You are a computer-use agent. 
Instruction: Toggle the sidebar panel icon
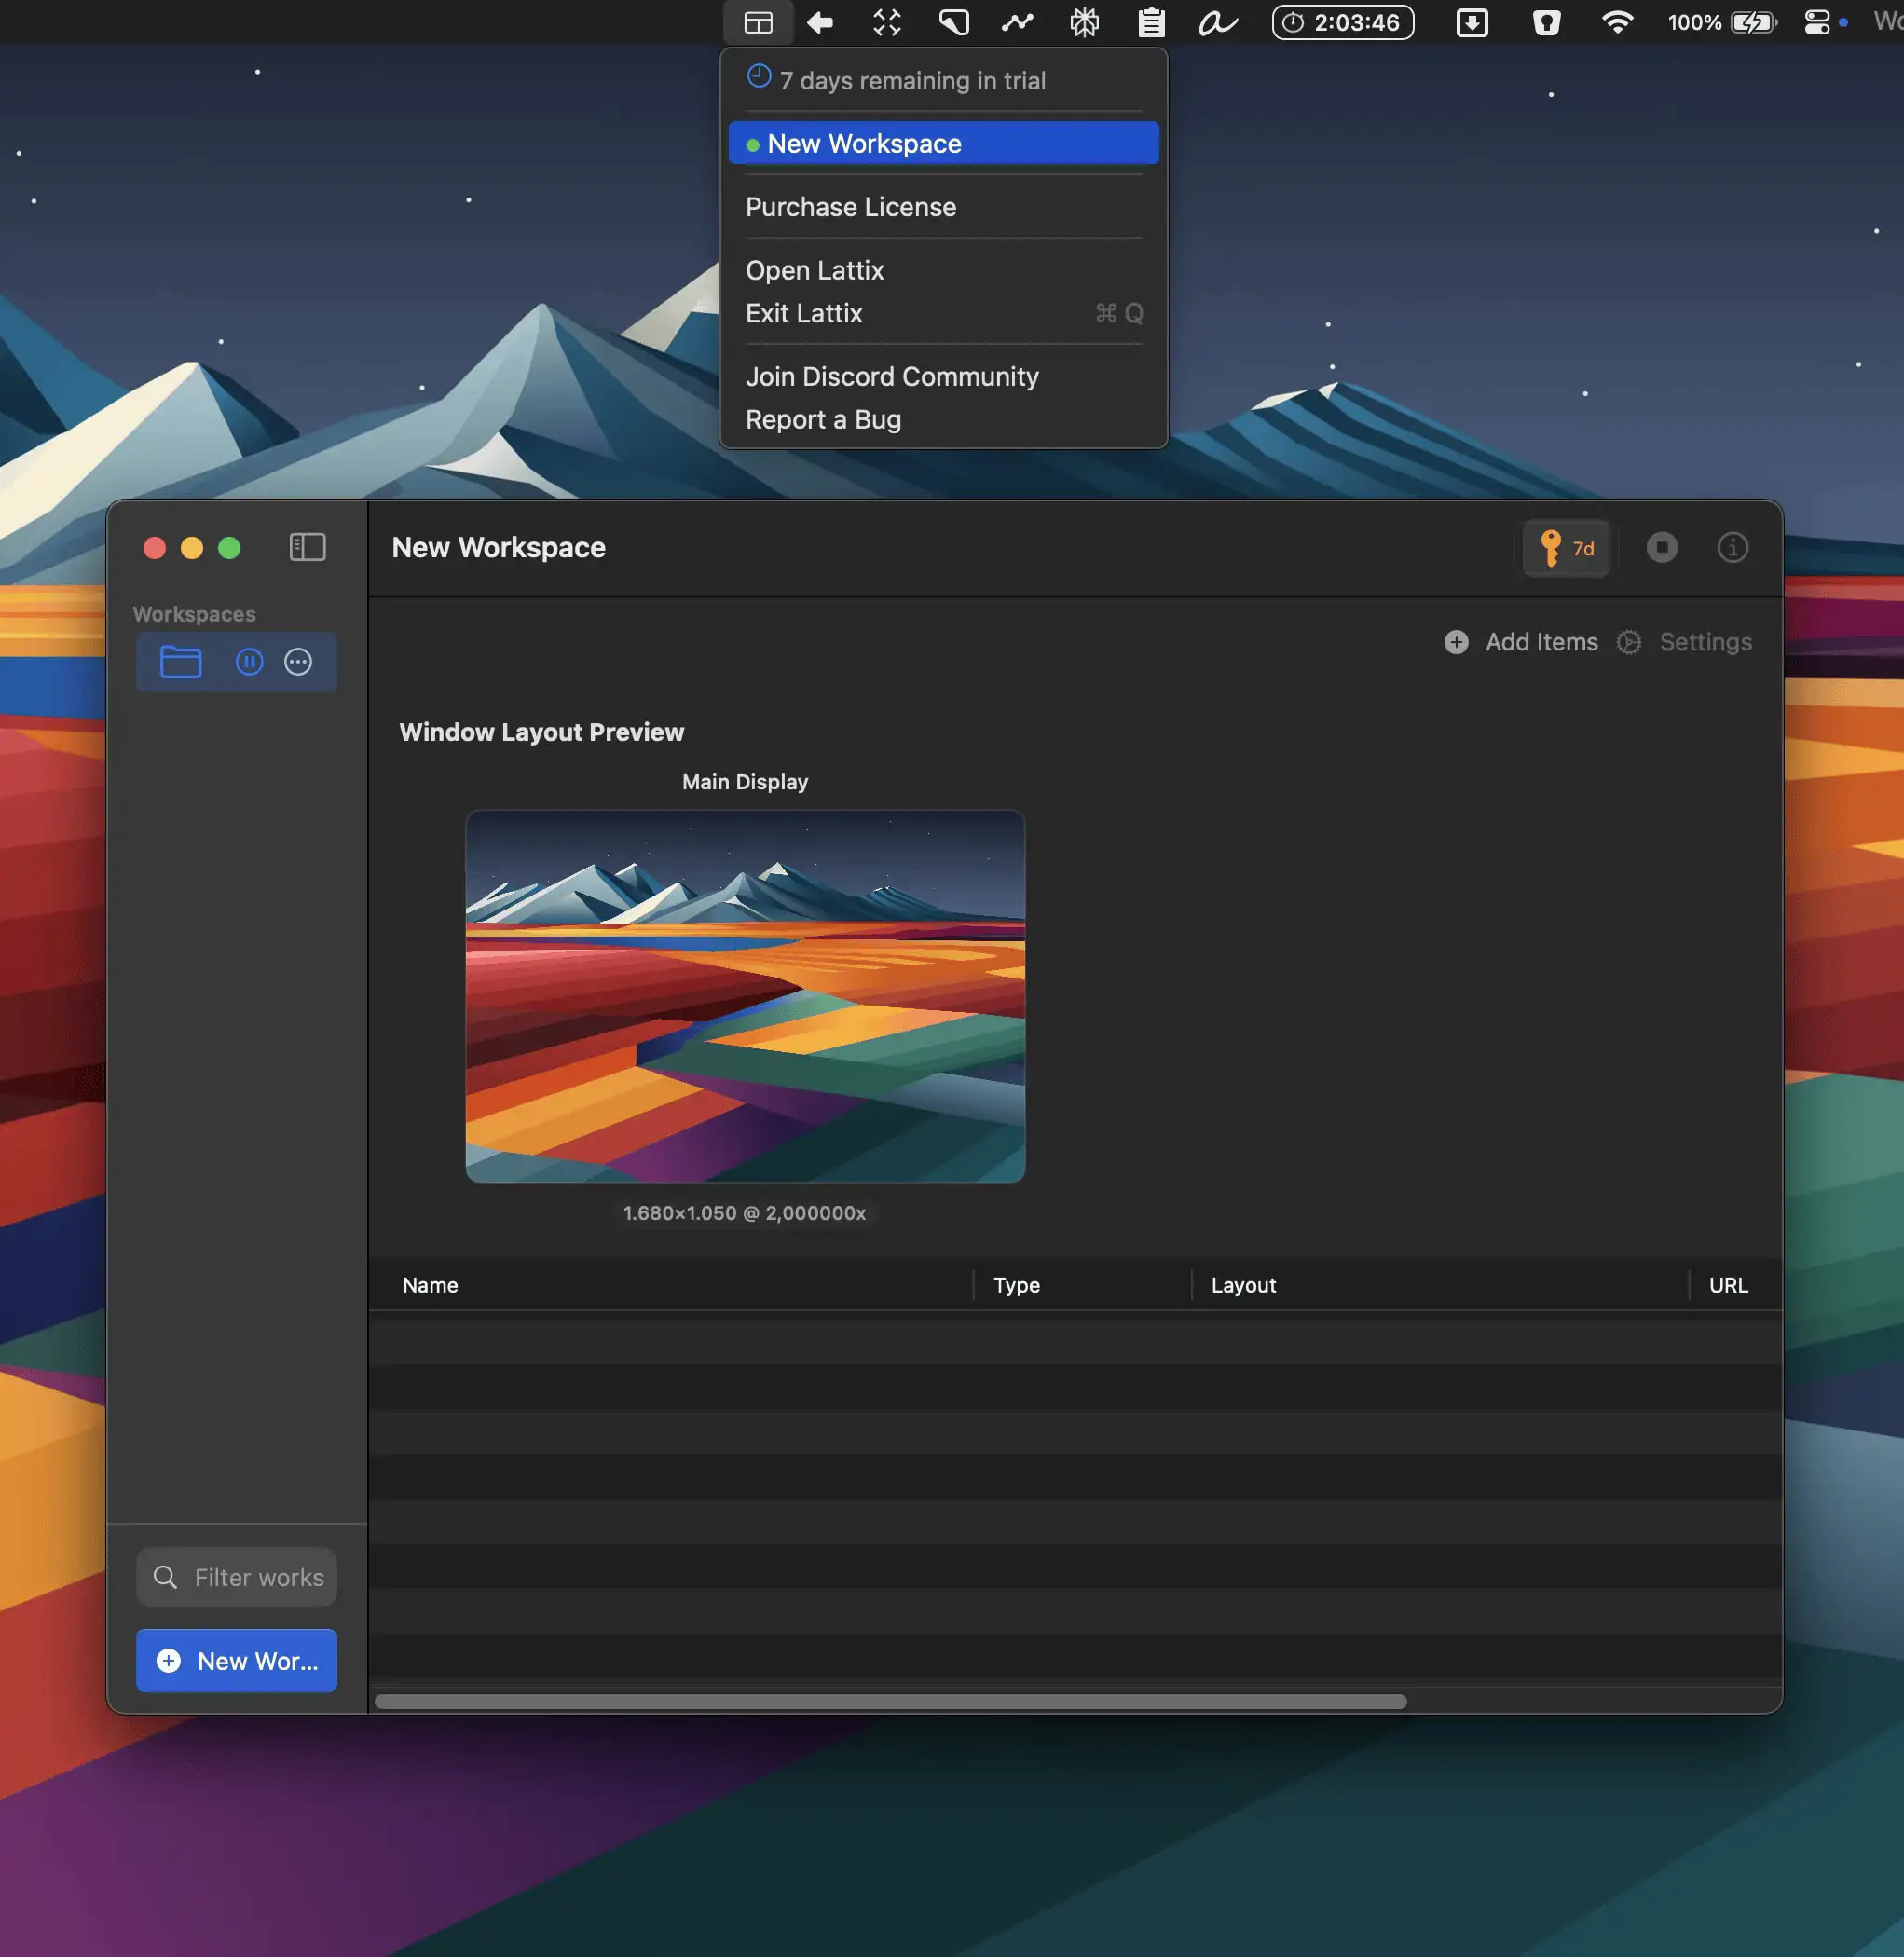tap(307, 547)
